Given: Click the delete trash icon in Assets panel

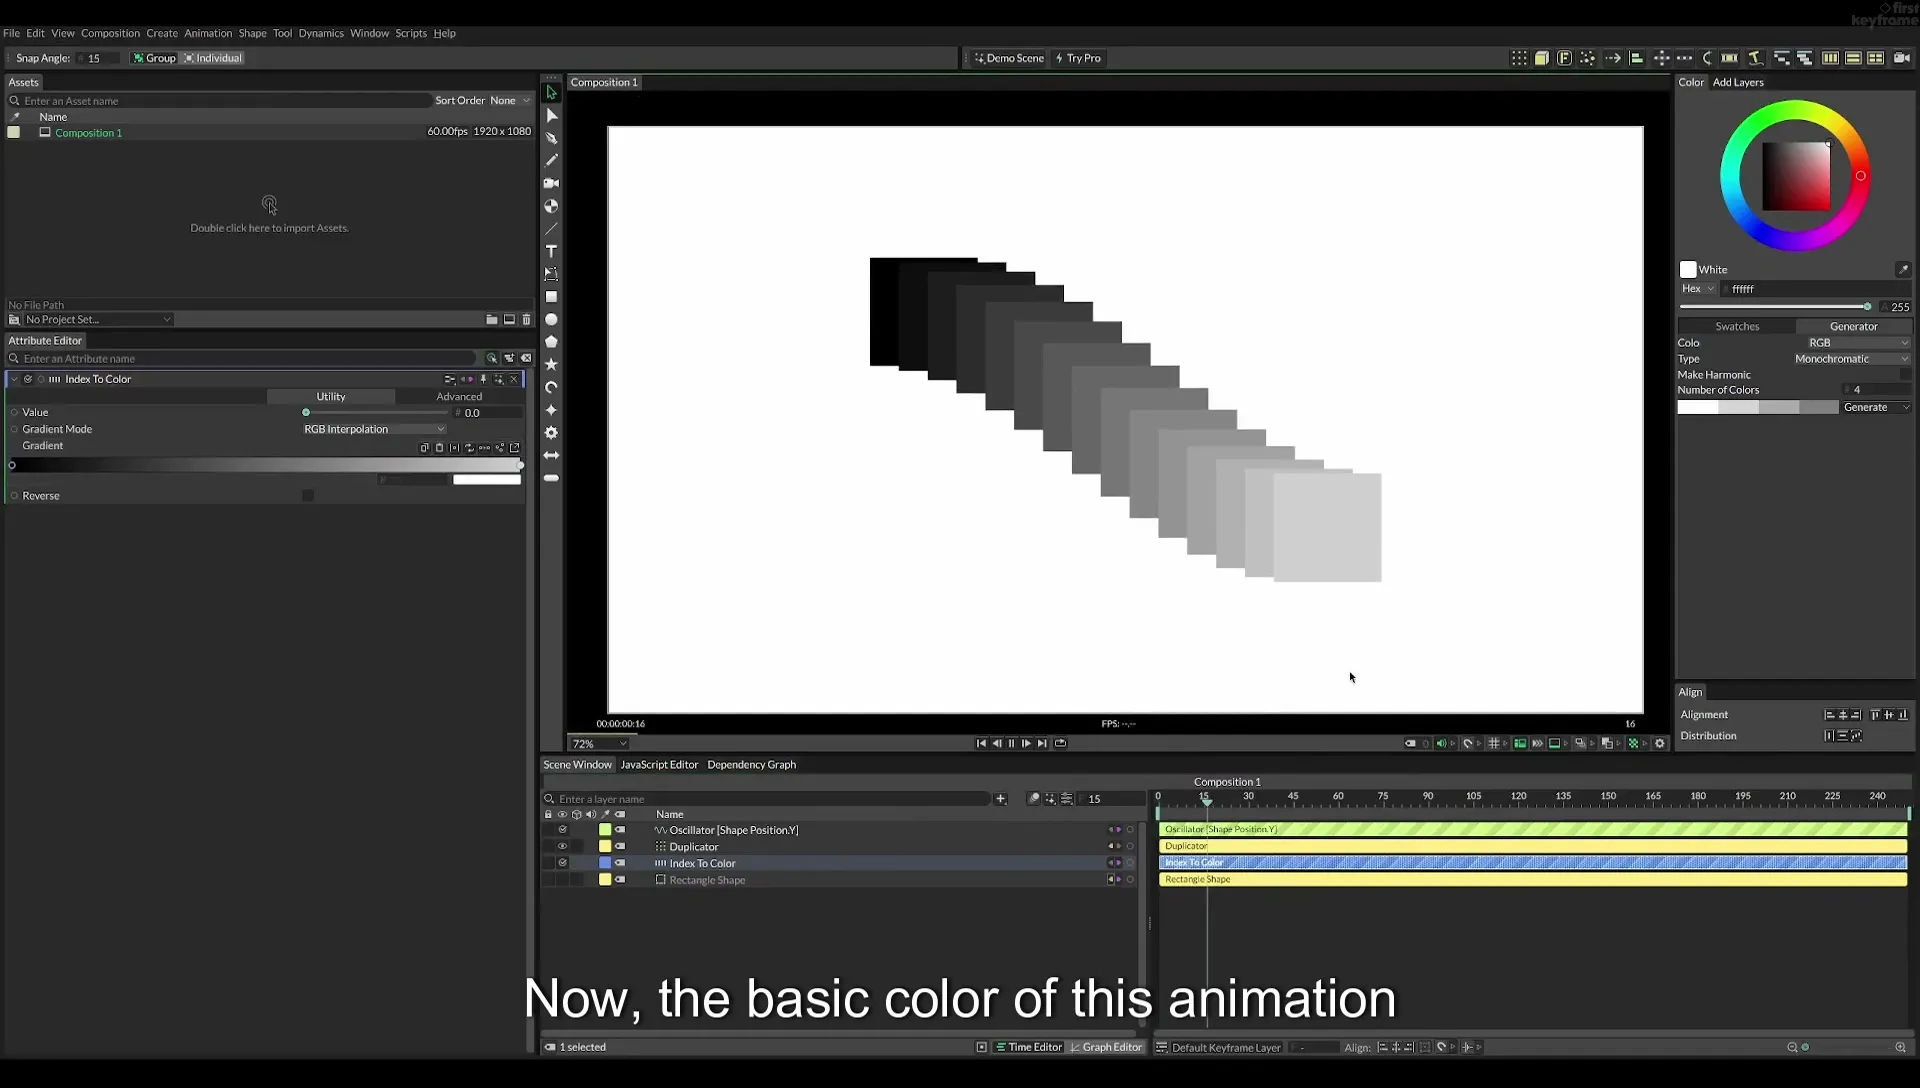Looking at the screenshot, I should 526,320.
